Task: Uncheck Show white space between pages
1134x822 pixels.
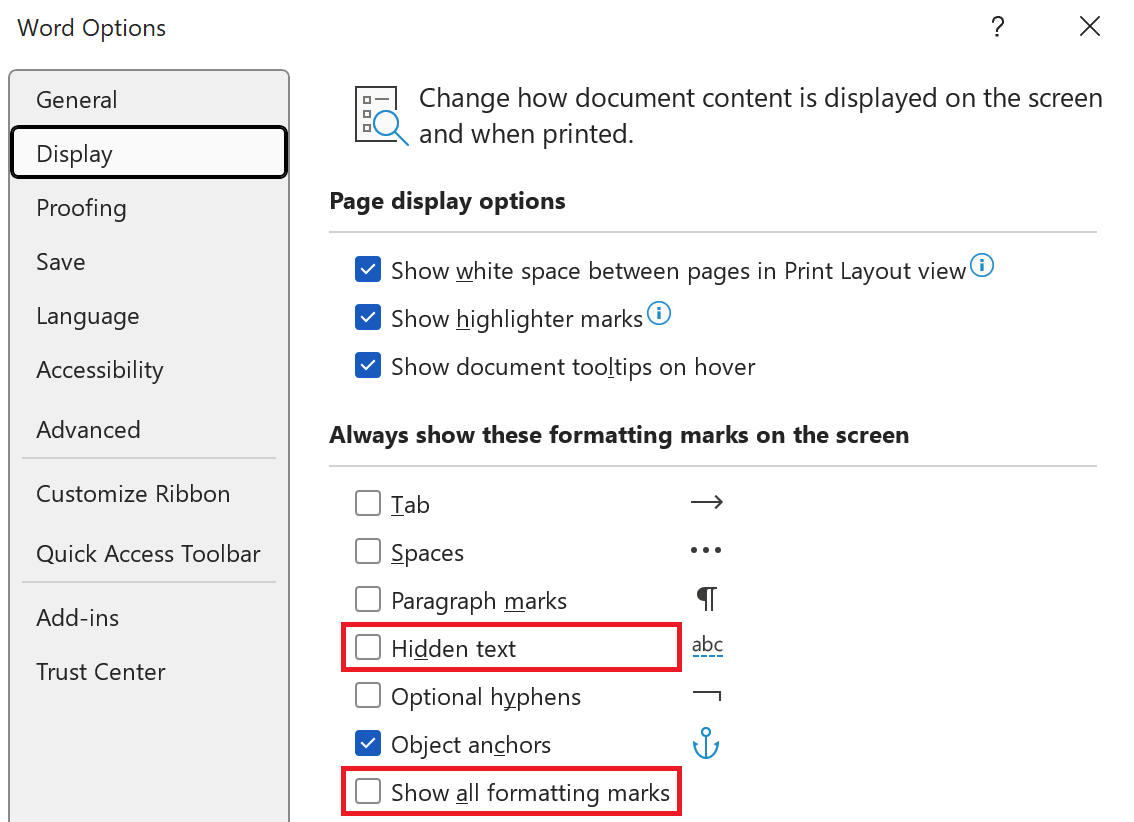Action: tap(369, 269)
